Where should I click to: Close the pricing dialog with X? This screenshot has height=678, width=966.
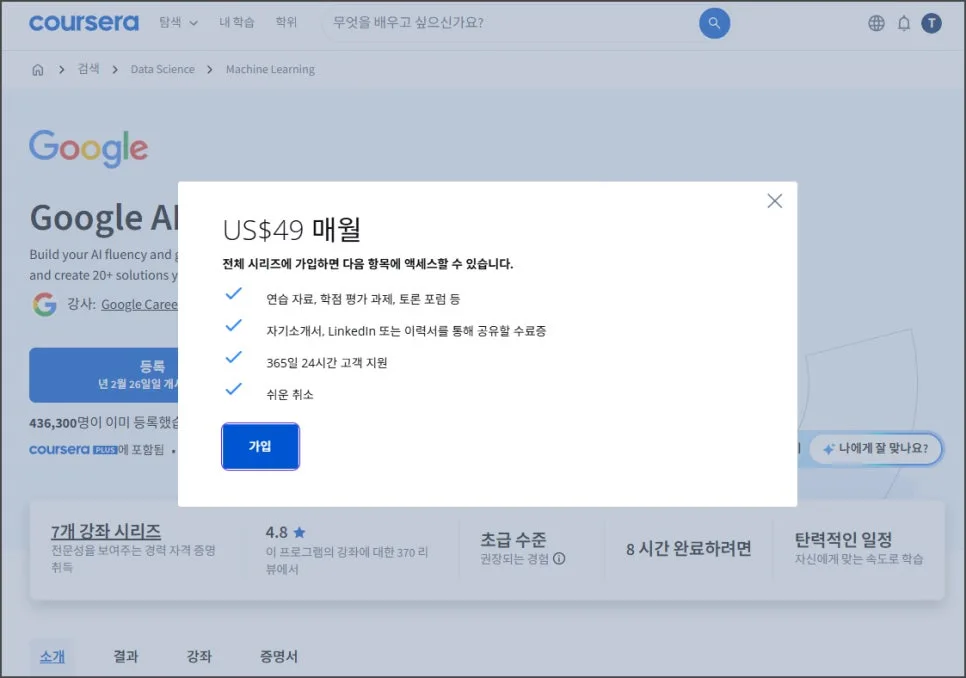774,201
